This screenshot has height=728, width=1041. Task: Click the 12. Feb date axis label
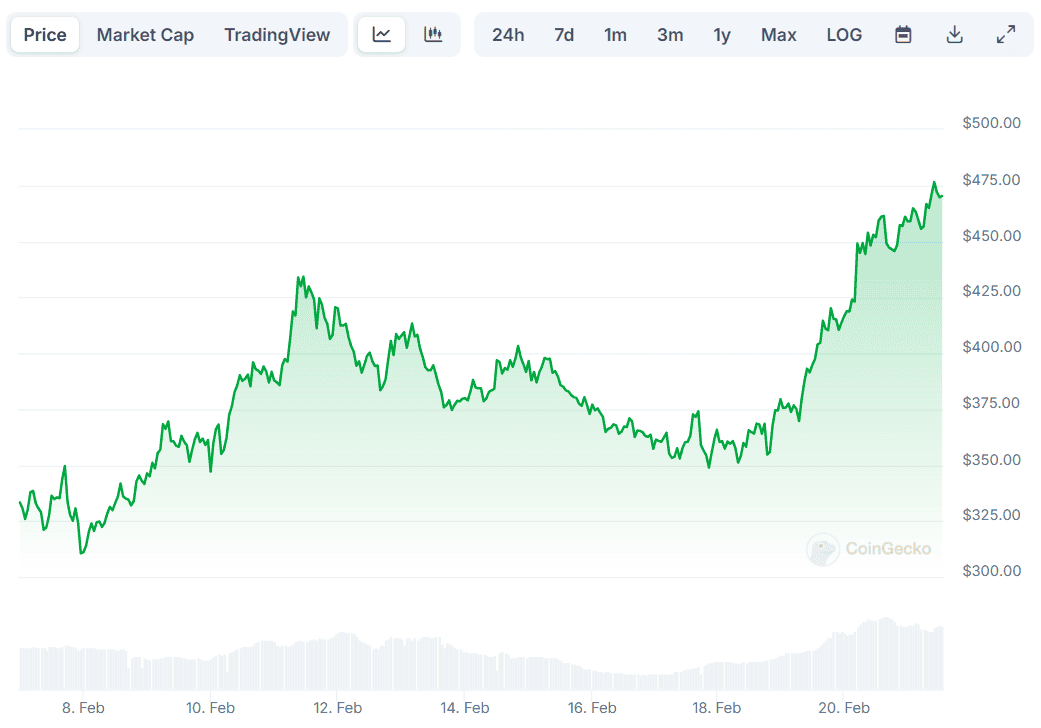pyautogui.click(x=337, y=708)
